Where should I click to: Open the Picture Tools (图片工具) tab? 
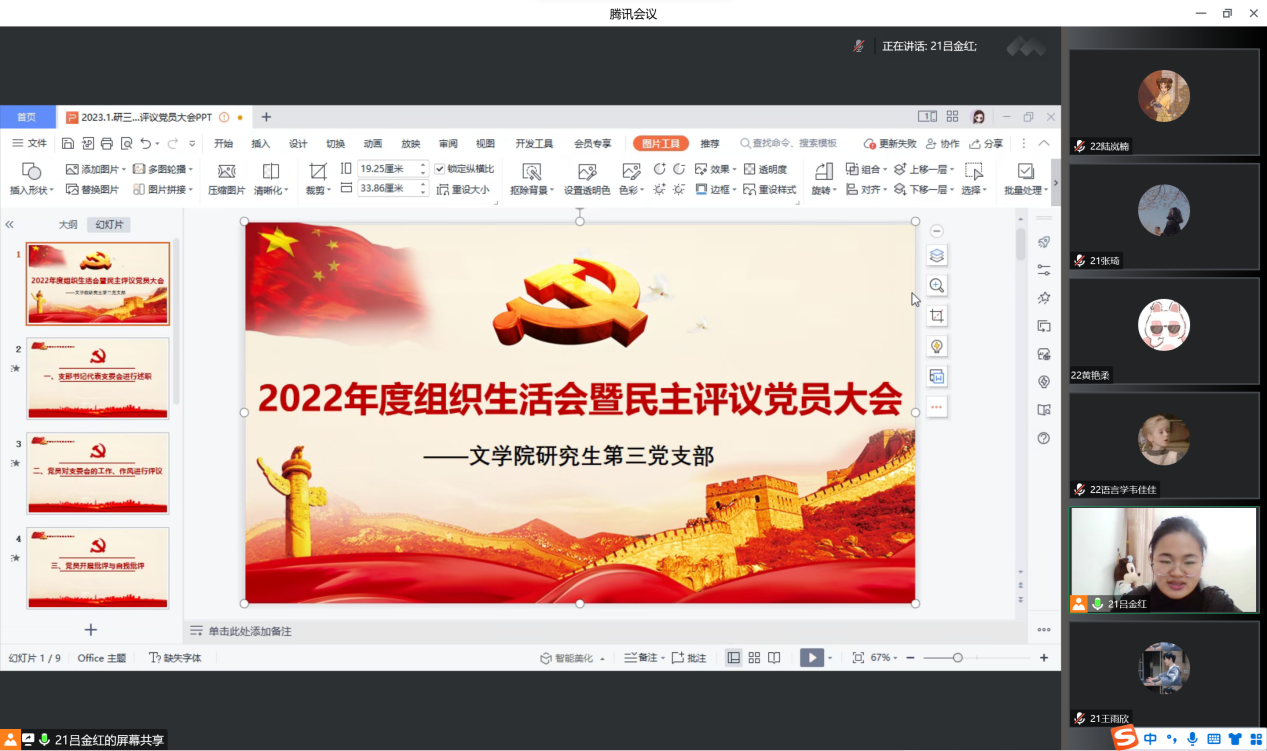[661, 144]
